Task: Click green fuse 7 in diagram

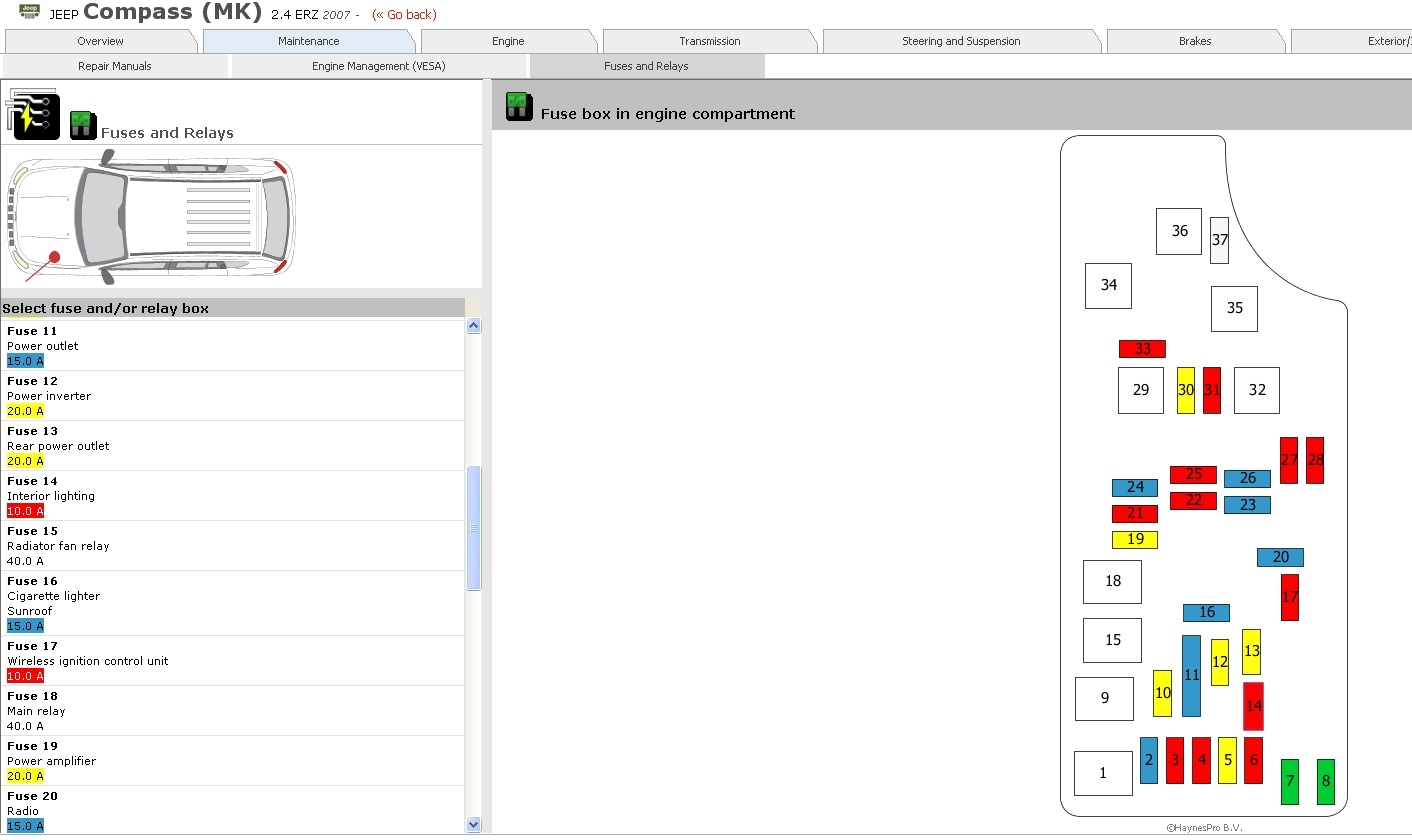Action: point(1290,782)
